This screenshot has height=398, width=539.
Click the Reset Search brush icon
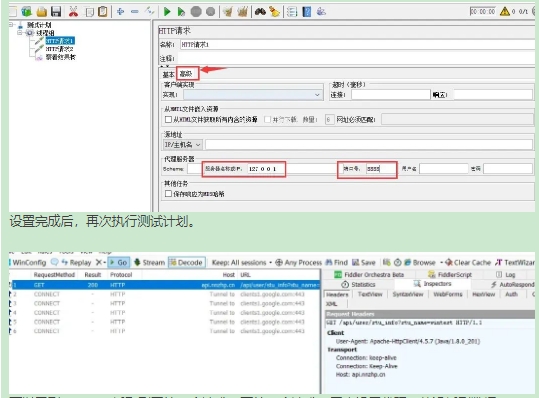pos(274,12)
